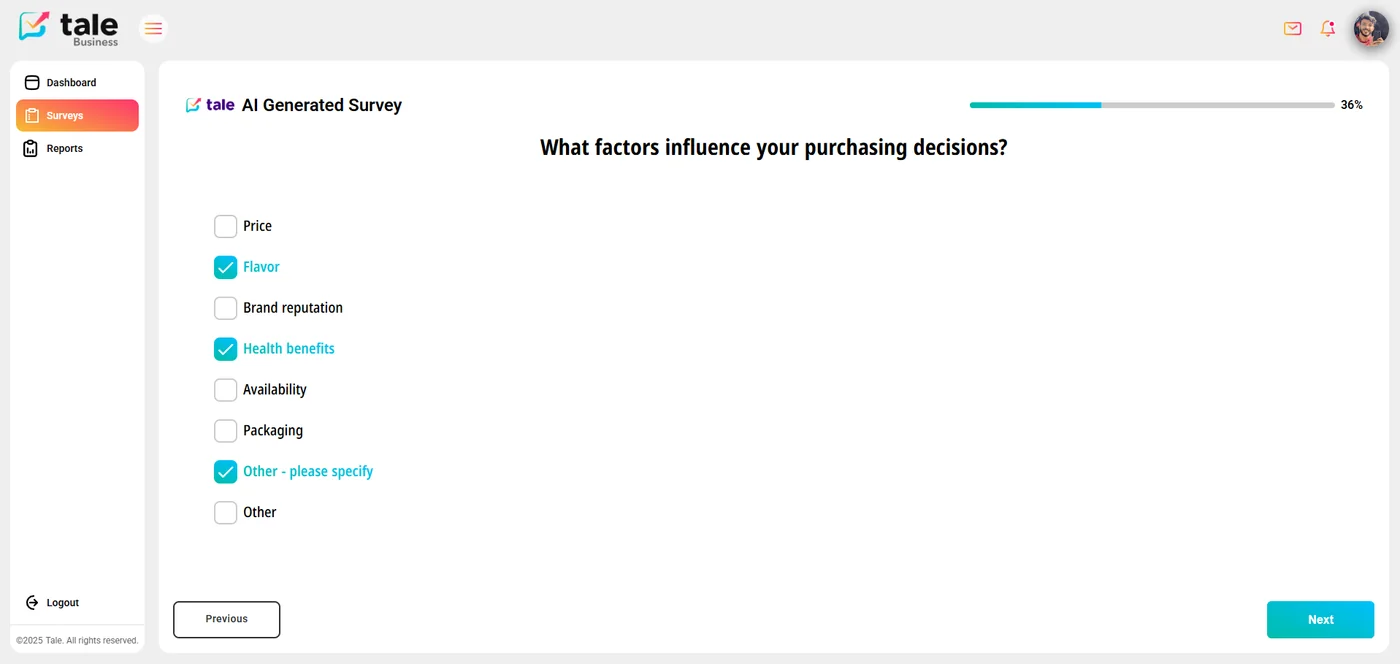1400x664 pixels.
Task: Enable the Brand reputation checkbox
Action: [225, 308]
